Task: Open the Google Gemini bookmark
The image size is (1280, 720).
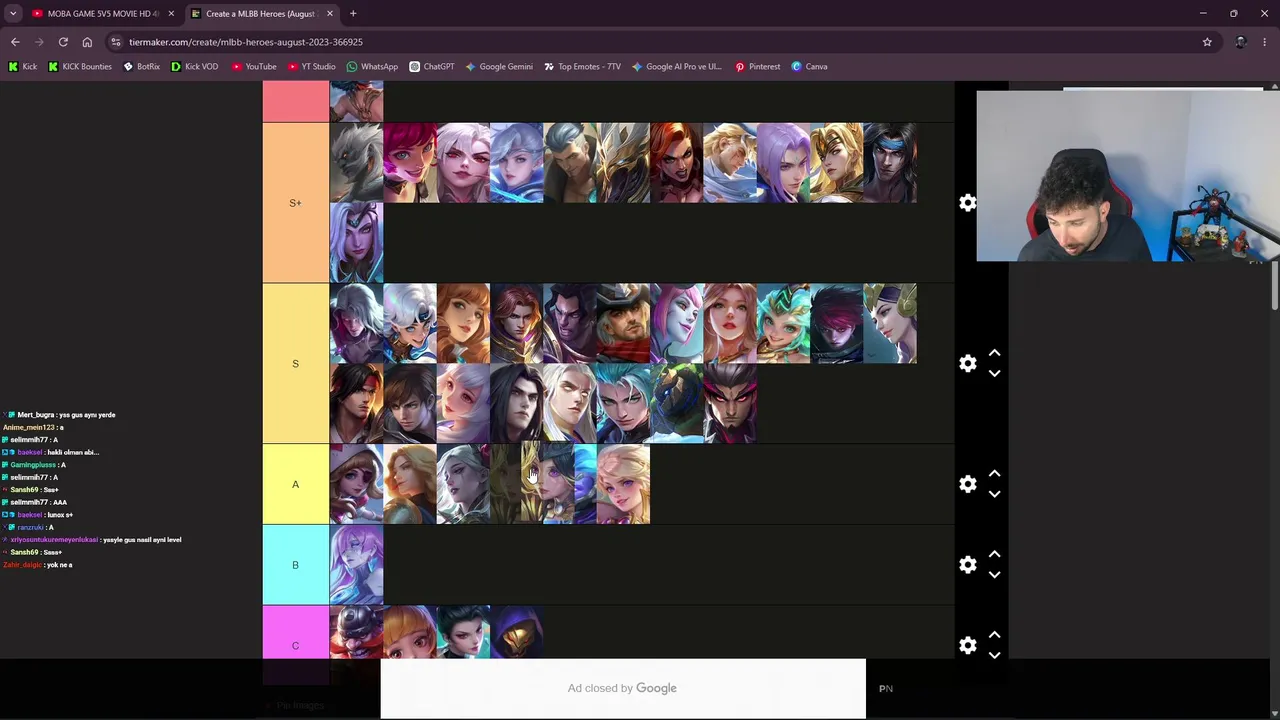Action: coord(499,67)
